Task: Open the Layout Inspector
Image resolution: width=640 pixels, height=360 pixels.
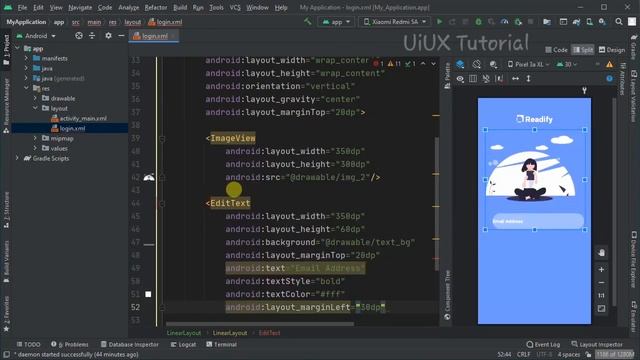Action: [598, 344]
